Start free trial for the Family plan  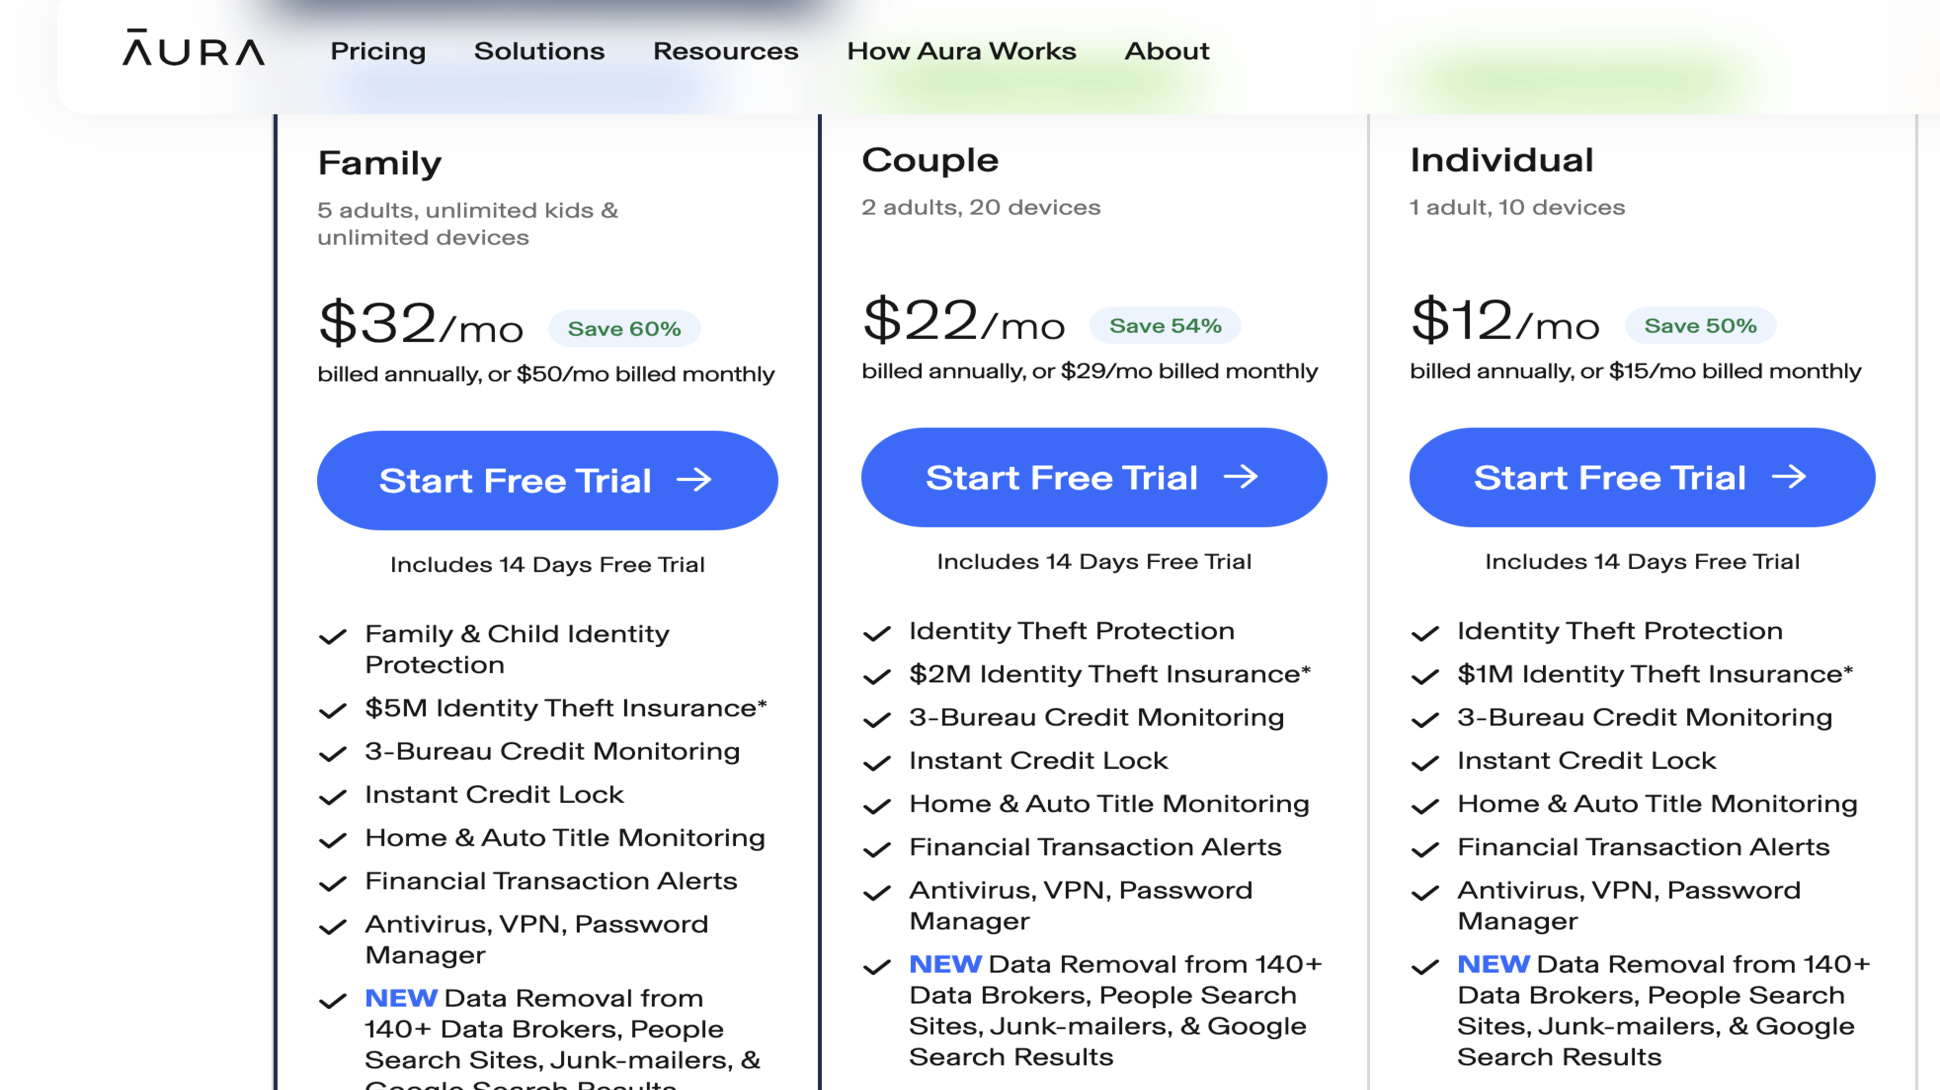click(x=547, y=480)
